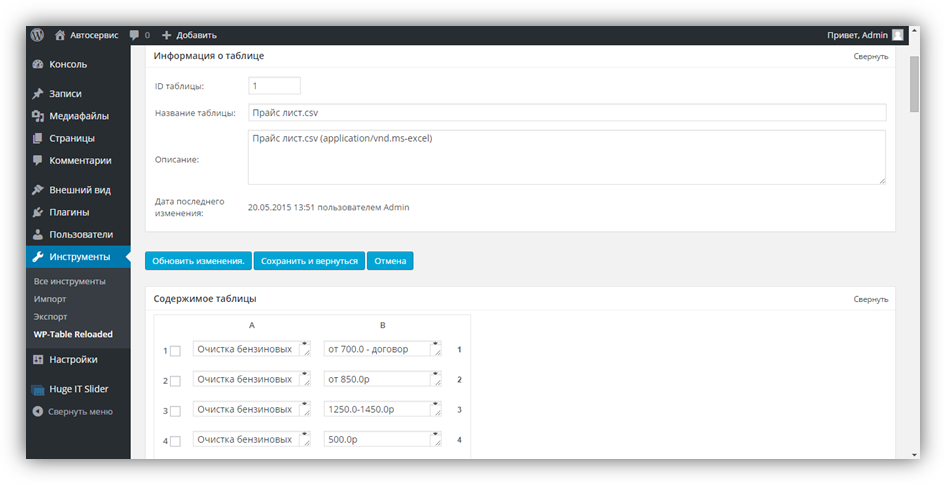Open the Импорт submenu item
This screenshot has width=945, height=484.
pos(50,299)
